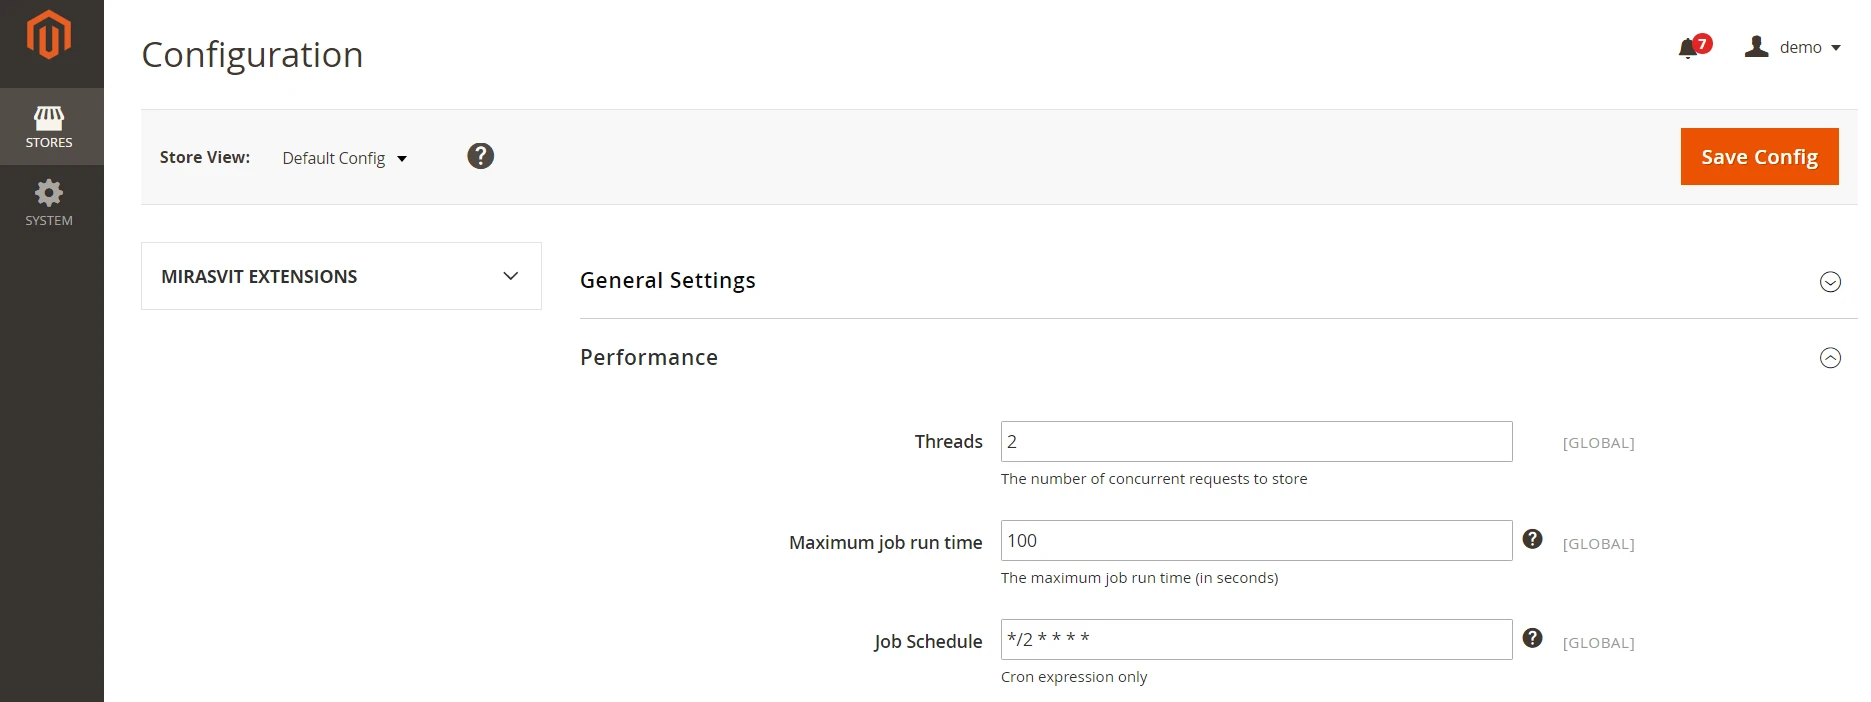Open the notifications bell
The height and width of the screenshot is (702, 1871).
coord(1687,47)
